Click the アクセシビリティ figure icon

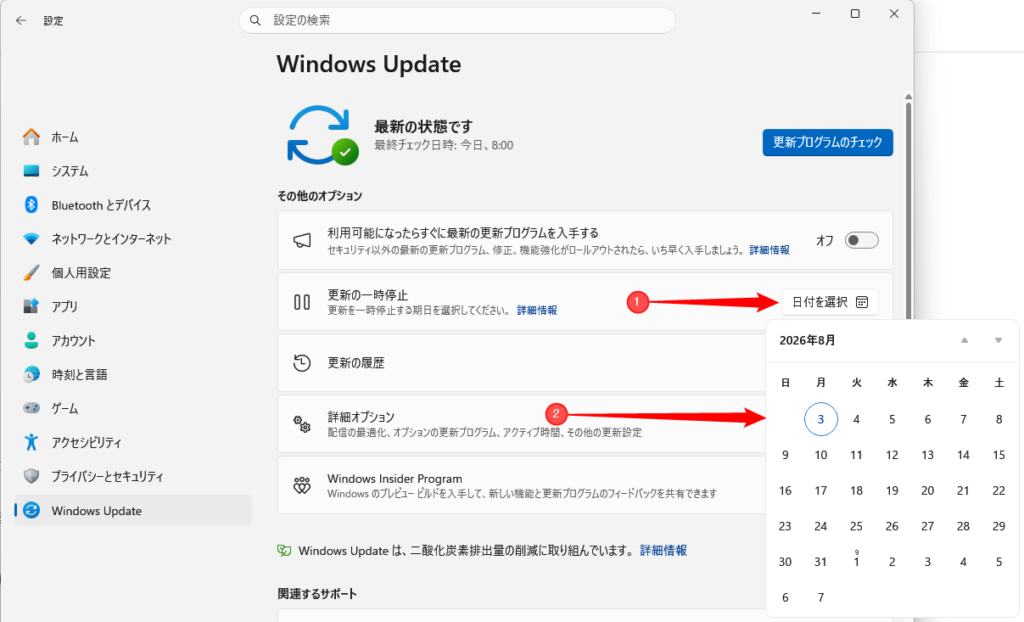[31, 442]
